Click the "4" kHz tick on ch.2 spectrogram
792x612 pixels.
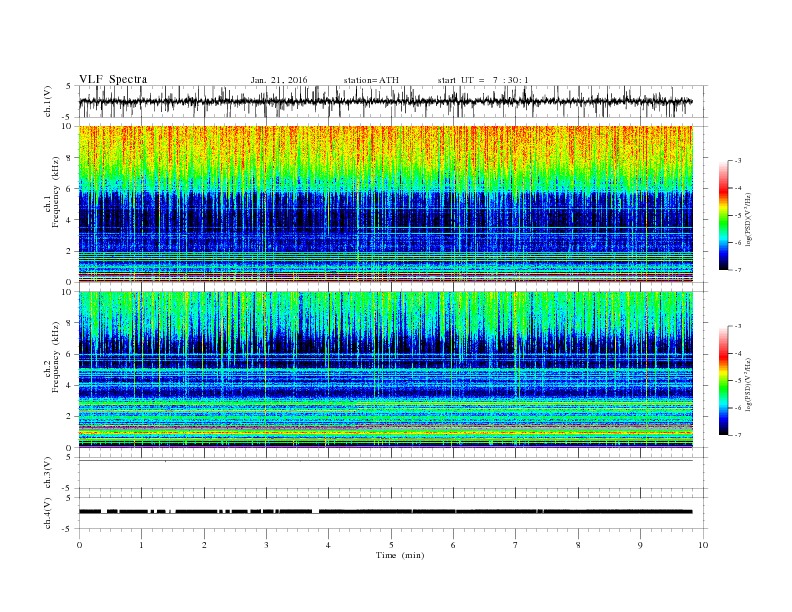(69, 386)
